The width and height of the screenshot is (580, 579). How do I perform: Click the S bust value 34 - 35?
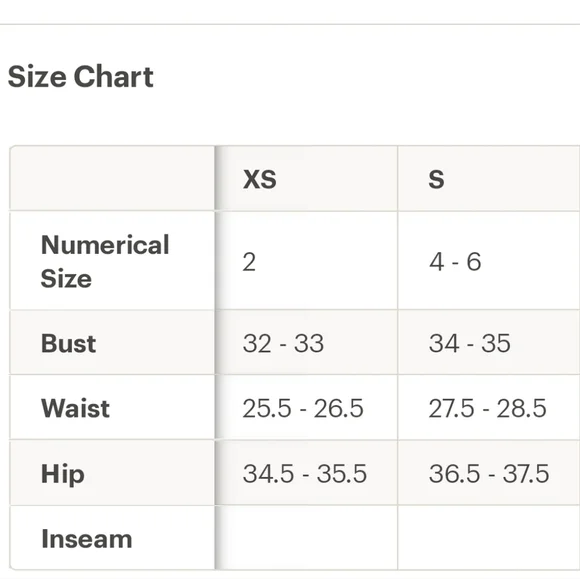[x=470, y=343]
